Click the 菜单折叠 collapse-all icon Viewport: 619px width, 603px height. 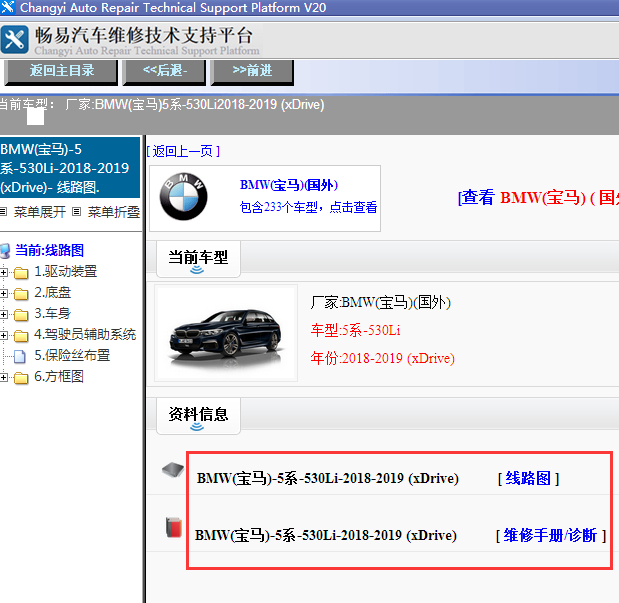tap(77, 212)
